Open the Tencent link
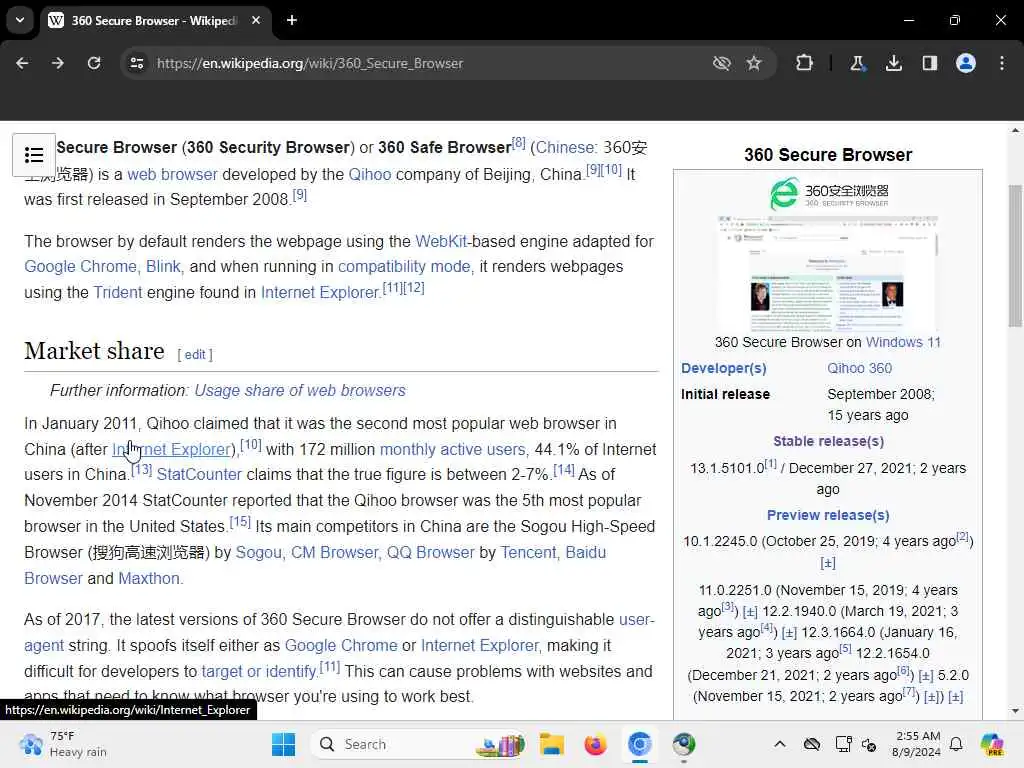 (x=528, y=552)
